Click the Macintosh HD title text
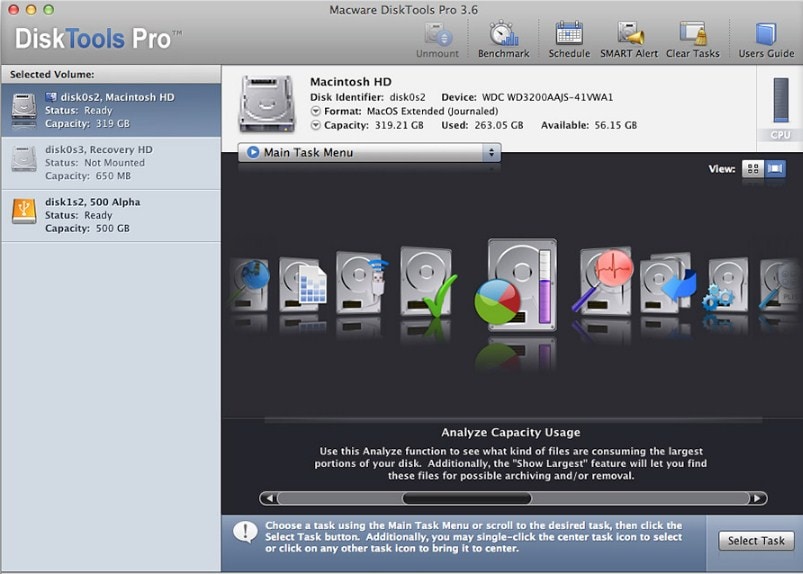803x574 pixels. [x=351, y=82]
